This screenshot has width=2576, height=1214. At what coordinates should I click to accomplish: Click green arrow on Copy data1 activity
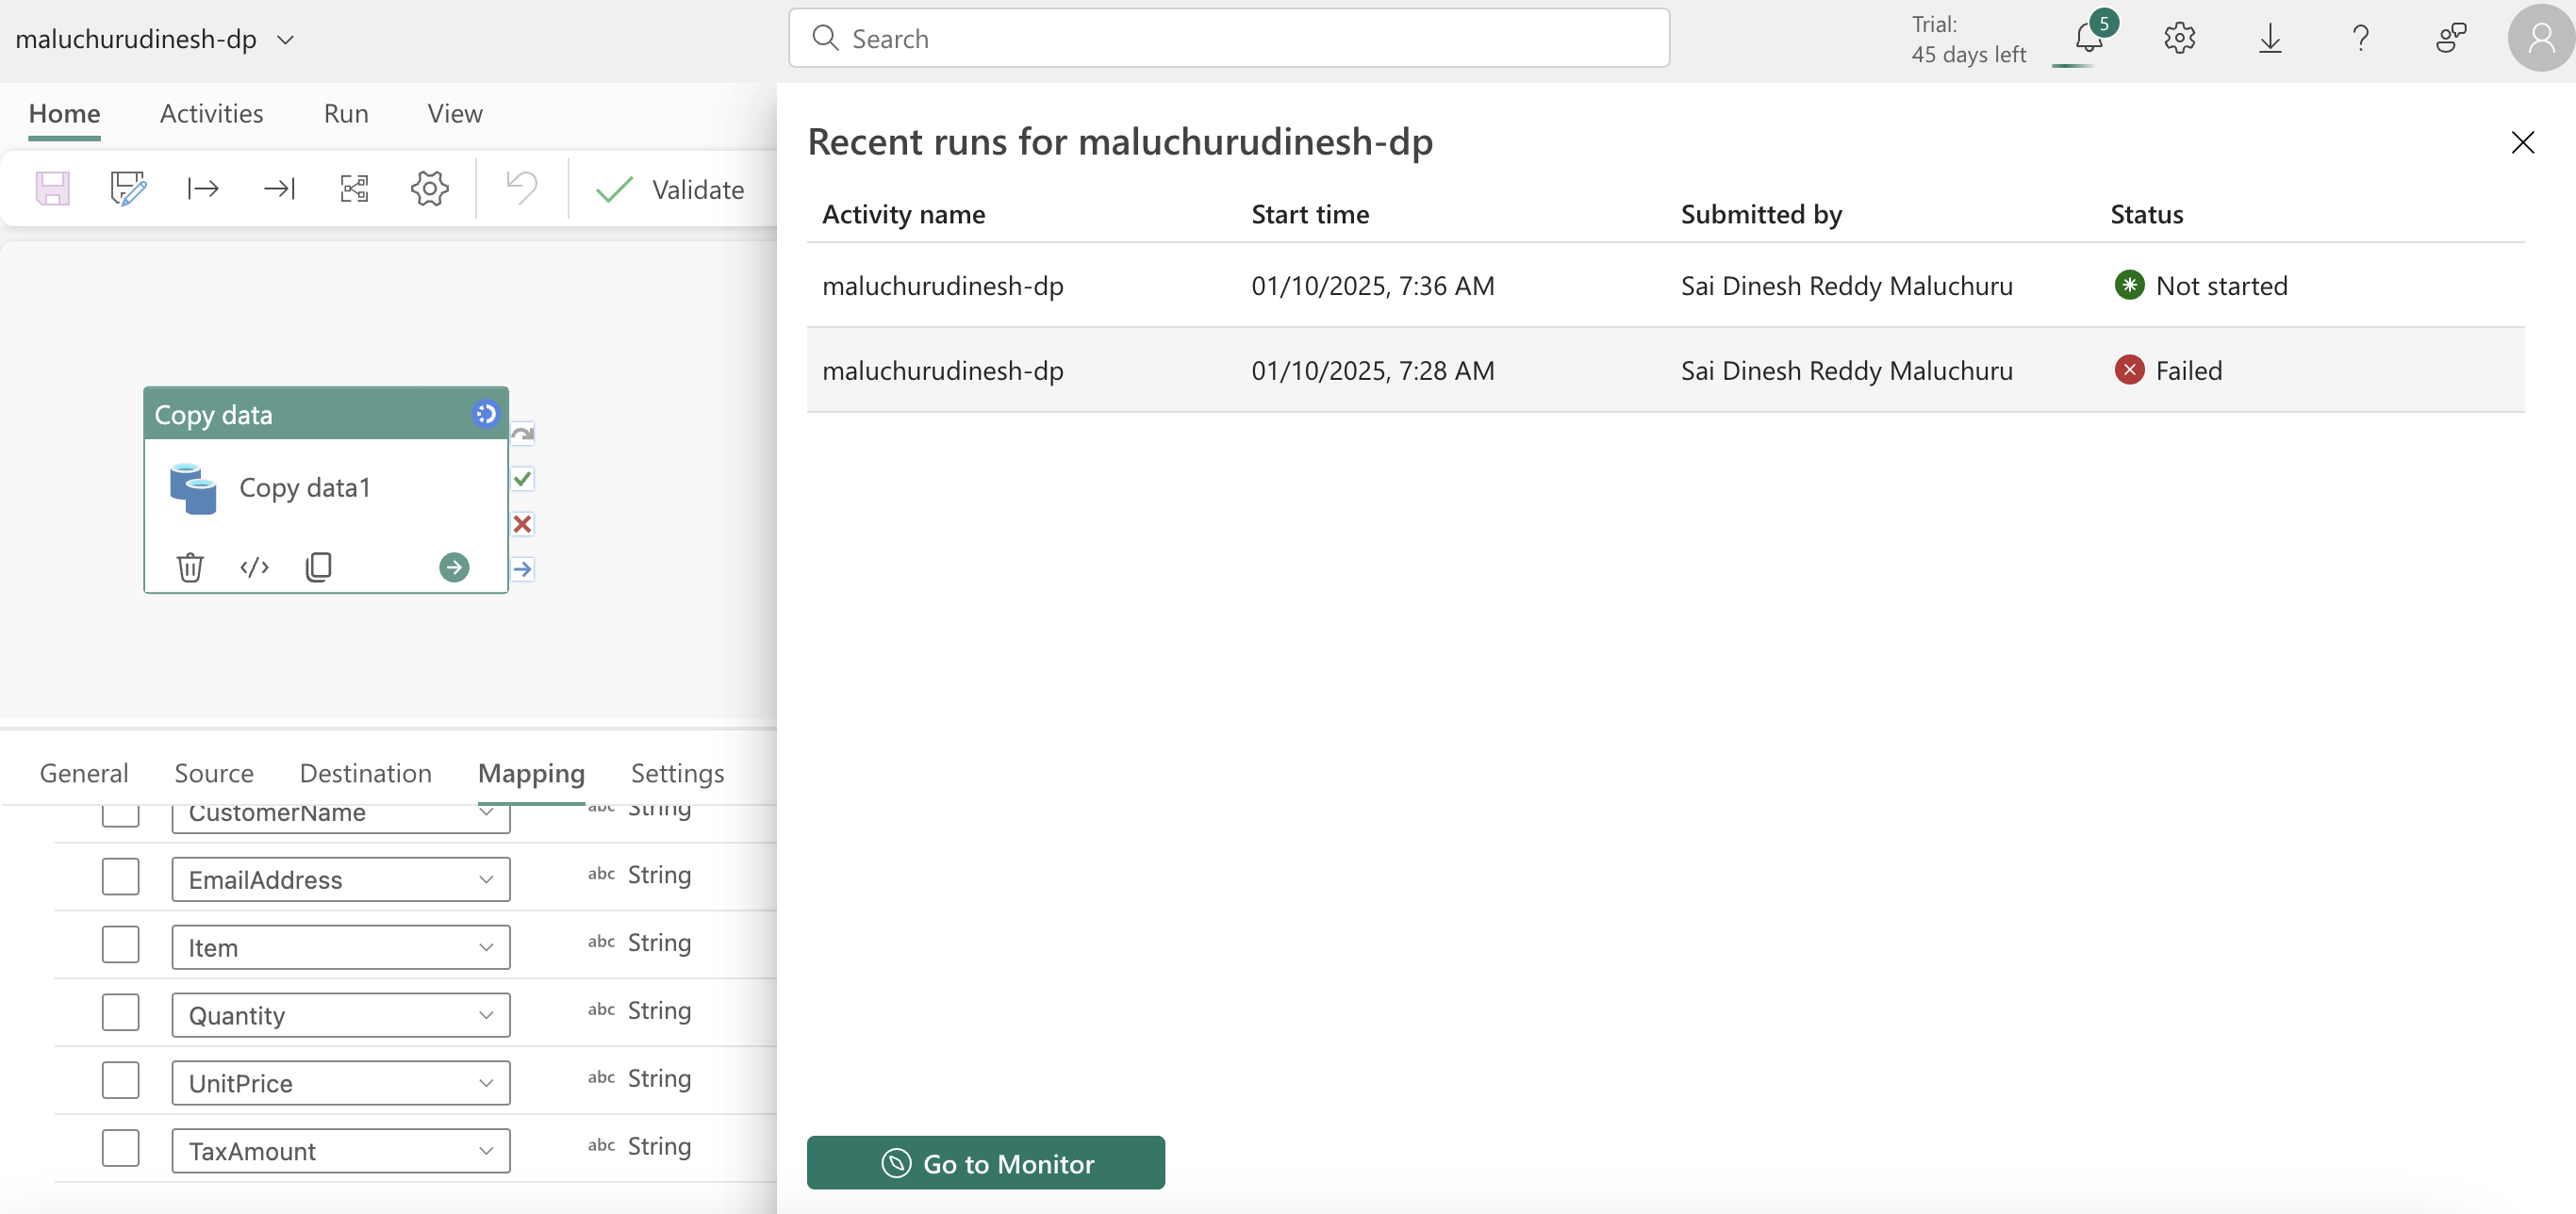point(454,567)
